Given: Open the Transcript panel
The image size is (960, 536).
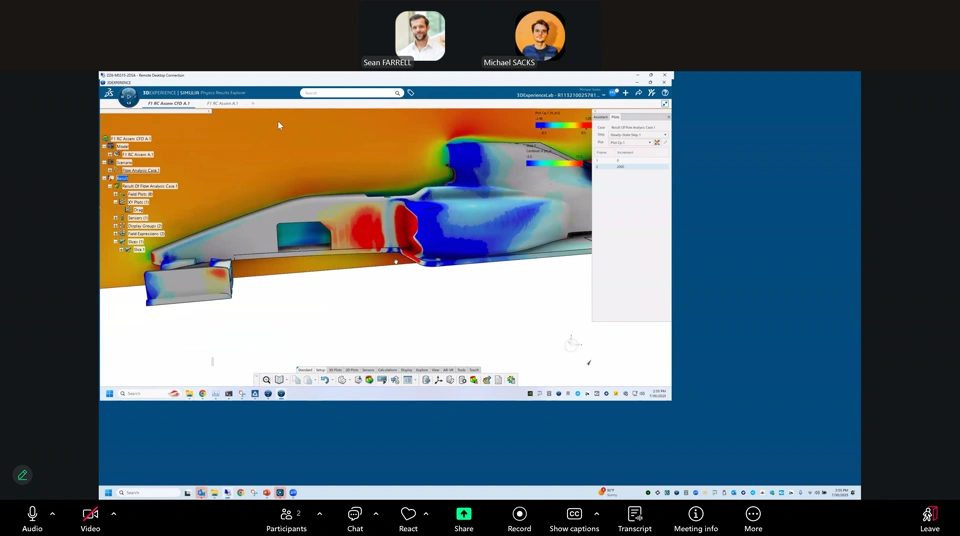Looking at the screenshot, I should pyautogui.click(x=634, y=518).
